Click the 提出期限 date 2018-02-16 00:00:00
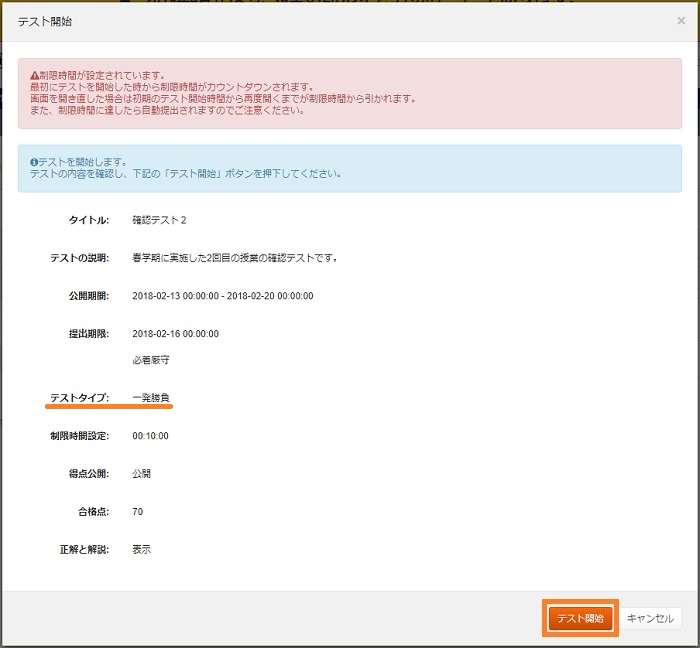The image size is (700, 648). pos(175,333)
